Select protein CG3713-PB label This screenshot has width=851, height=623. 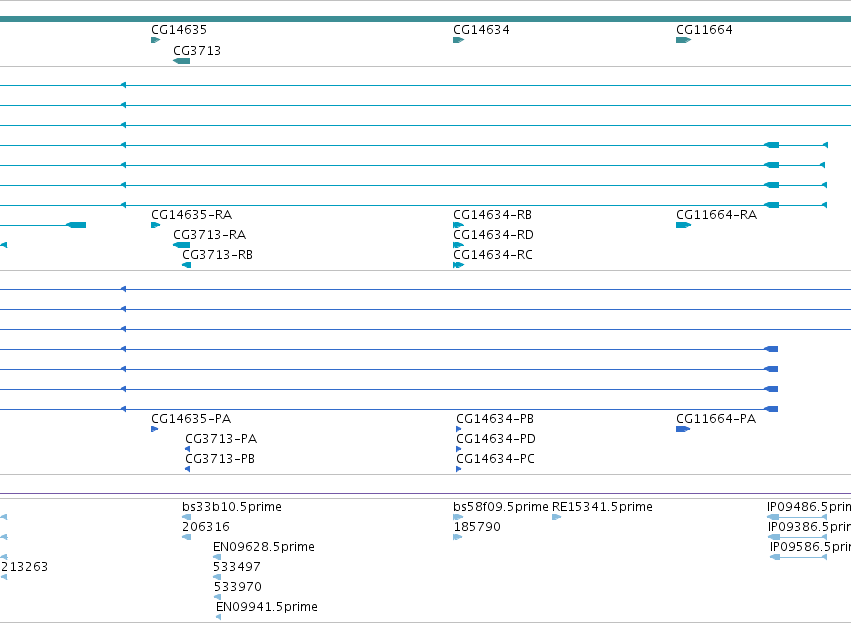coord(220,459)
